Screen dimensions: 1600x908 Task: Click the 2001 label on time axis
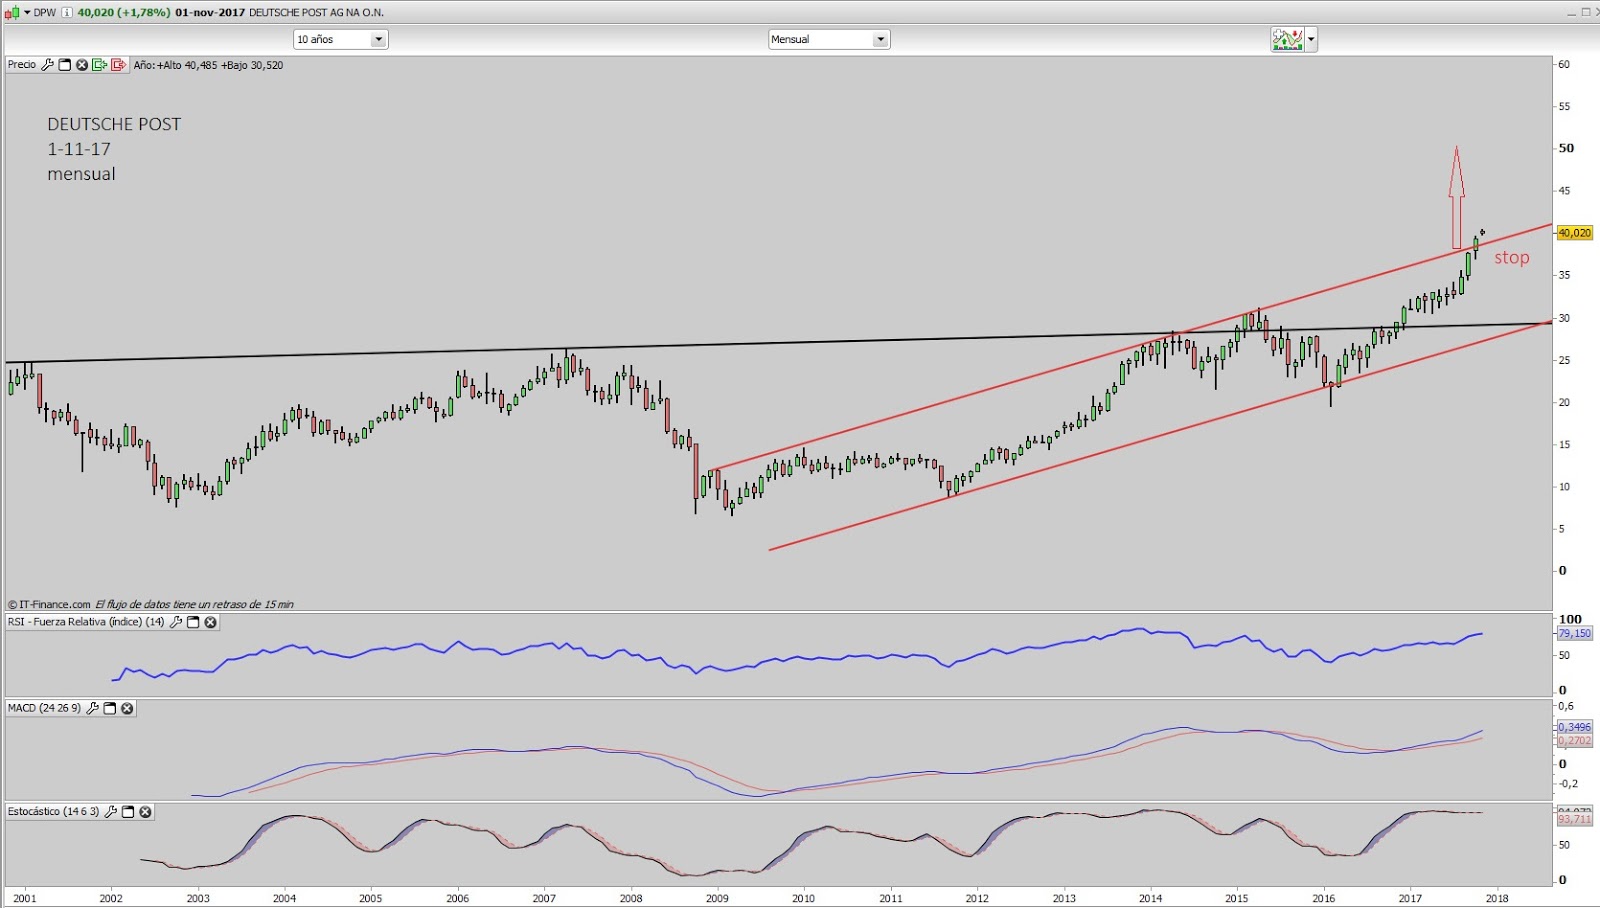click(x=25, y=898)
